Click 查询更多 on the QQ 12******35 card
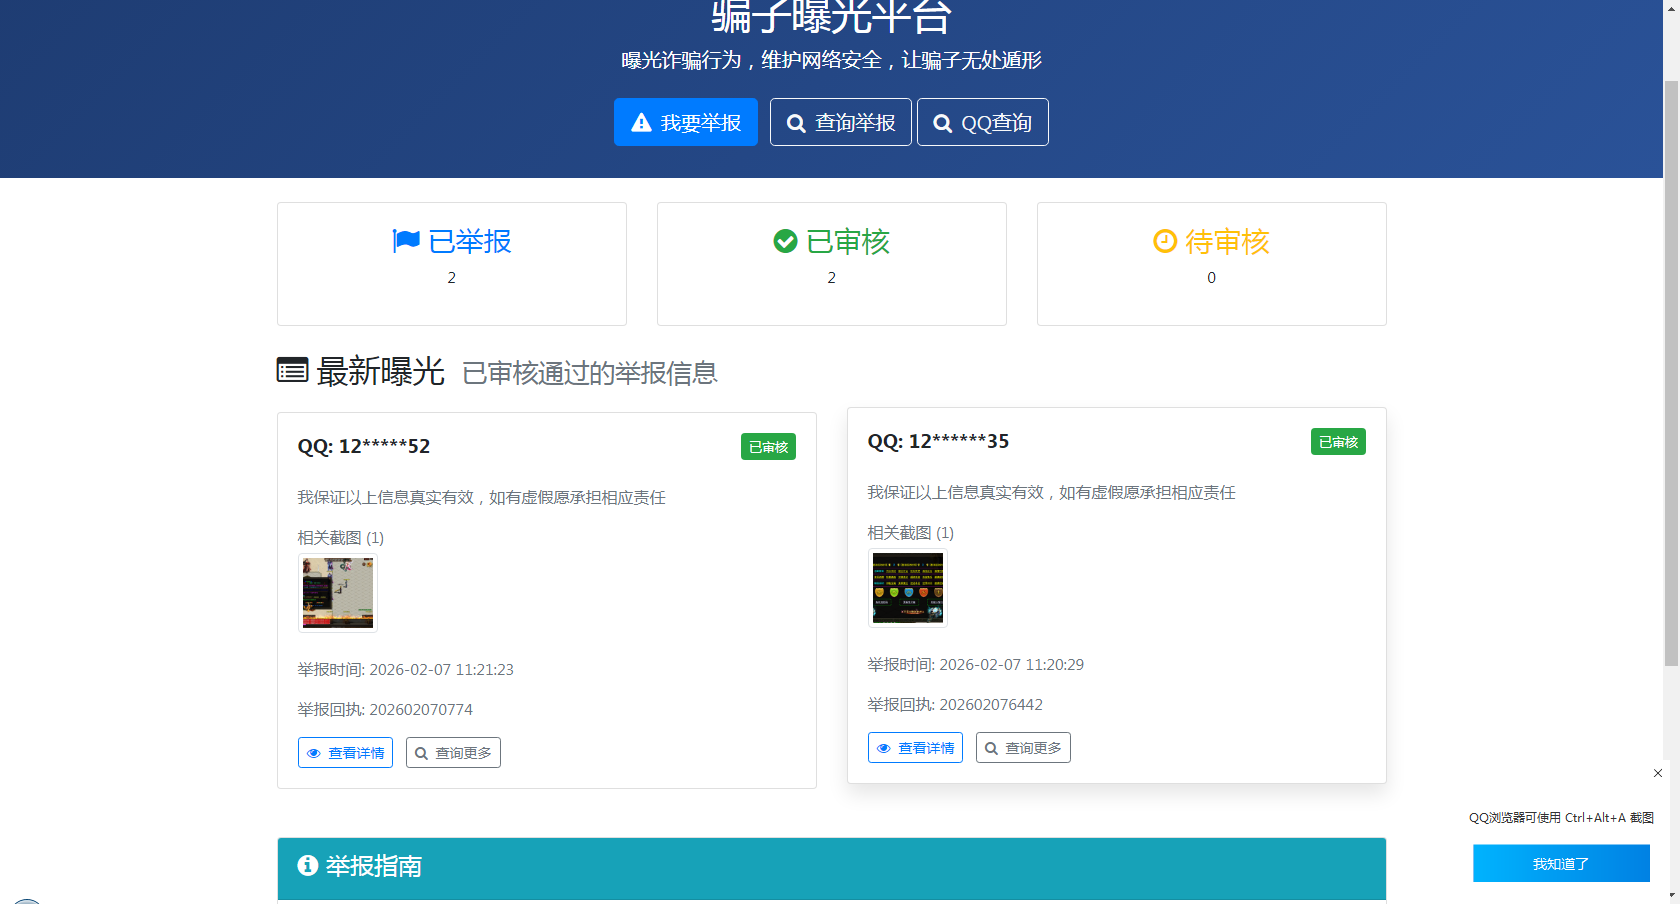The height and width of the screenshot is (904, 1680). pos(1023,748)
